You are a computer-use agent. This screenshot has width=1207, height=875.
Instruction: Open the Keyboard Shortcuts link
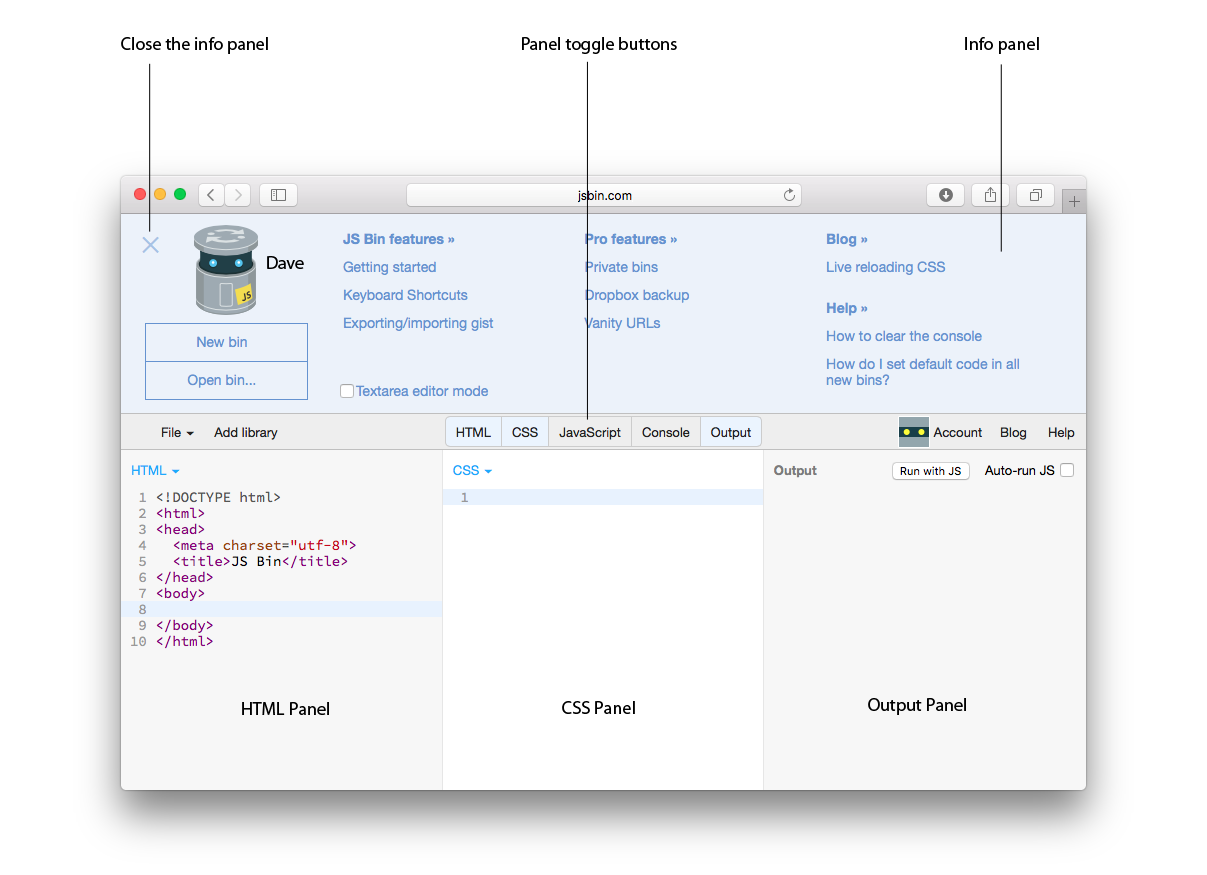[x=405, y=295]
